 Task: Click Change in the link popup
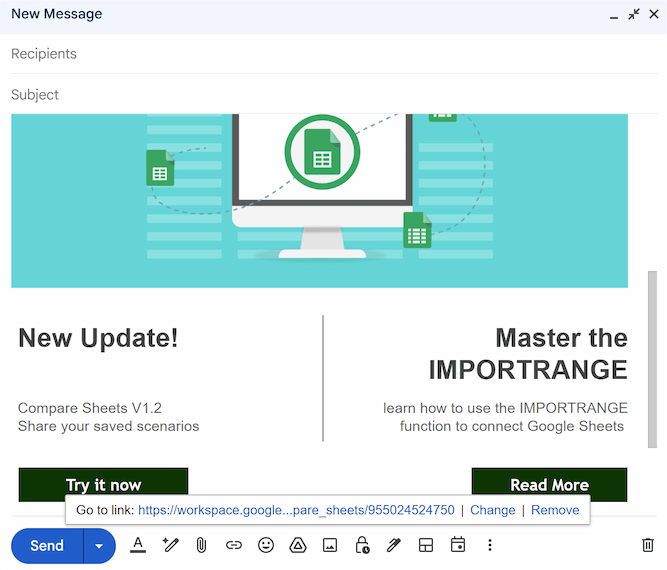pos(492,510)
